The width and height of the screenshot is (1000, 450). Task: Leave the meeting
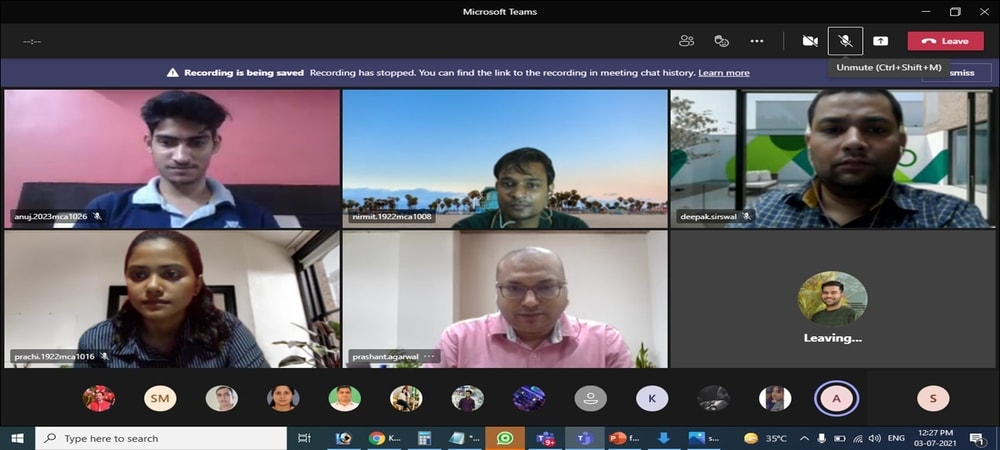pyautogui.click(x=945, y=41)
